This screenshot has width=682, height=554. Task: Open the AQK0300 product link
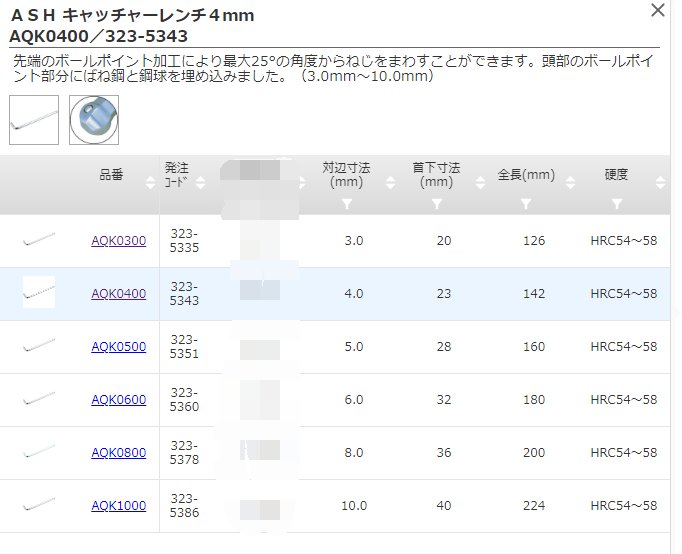click(x=118, y=241)
